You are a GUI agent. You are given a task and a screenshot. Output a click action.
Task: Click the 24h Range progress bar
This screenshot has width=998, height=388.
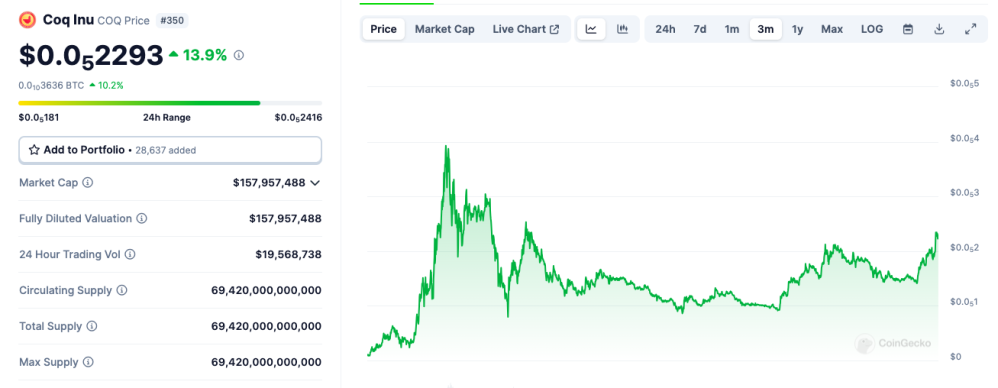click(170, 102)
